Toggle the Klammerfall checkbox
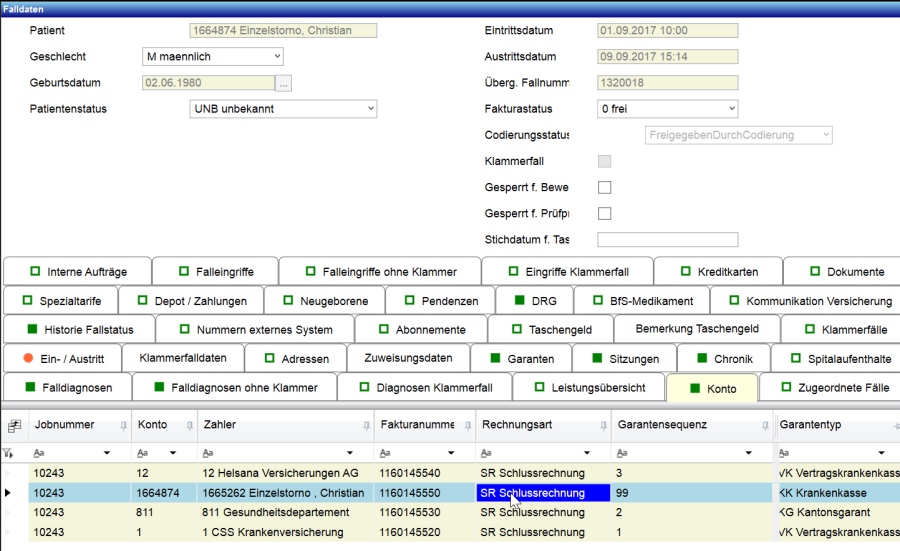900x551 pixels. pyautogui.click(x=604, y=161)
